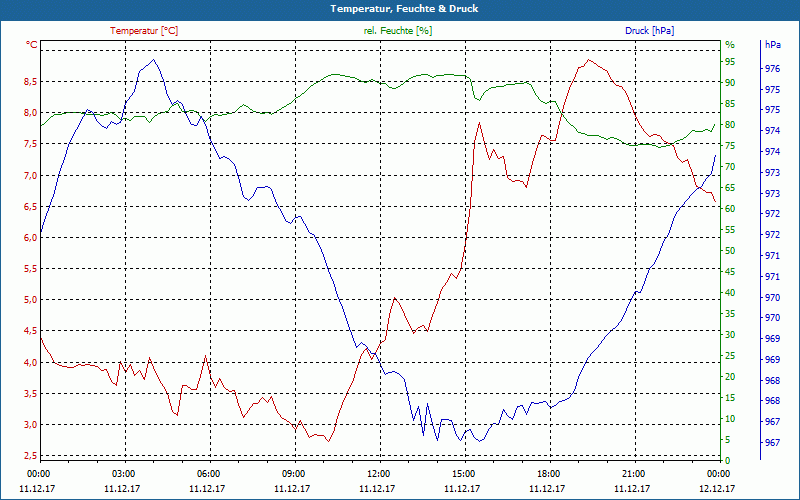Click the green "20" humidity axis value
This screenshot has width=800, height=500.
click(x=730, y=377)
